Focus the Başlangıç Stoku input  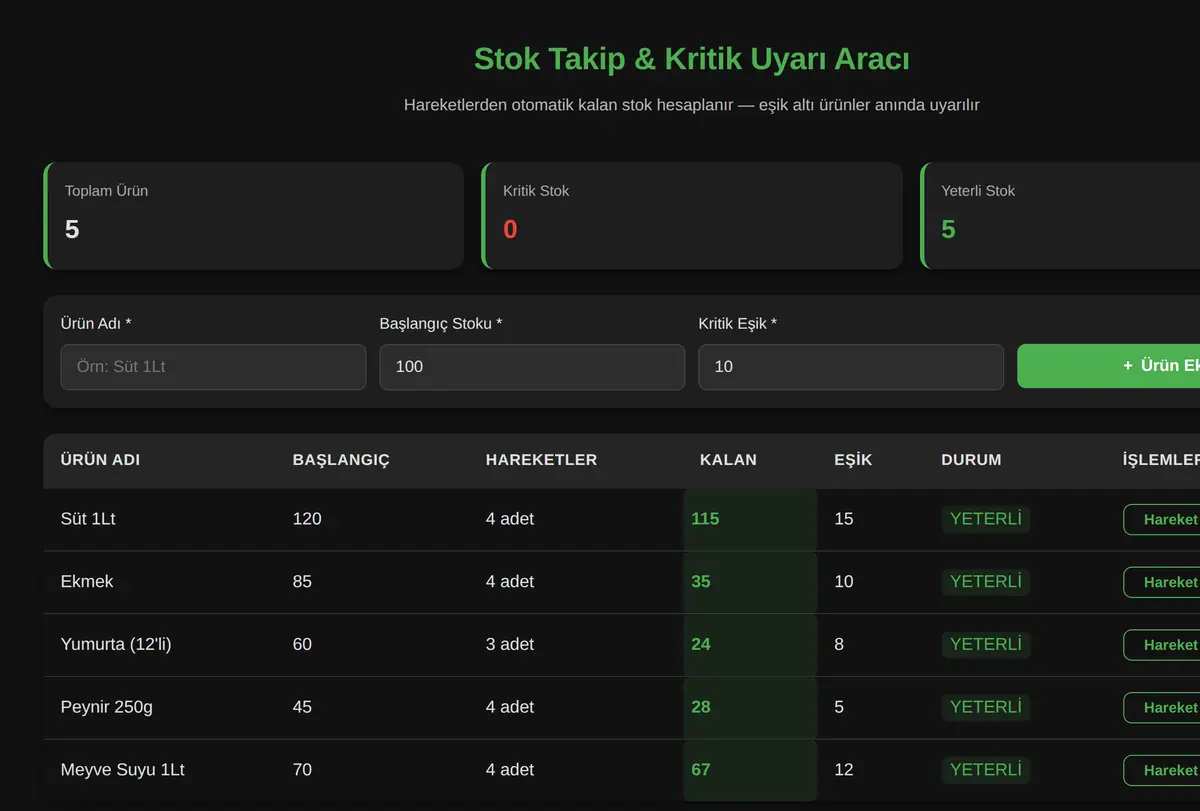click(x=532, y=367)
